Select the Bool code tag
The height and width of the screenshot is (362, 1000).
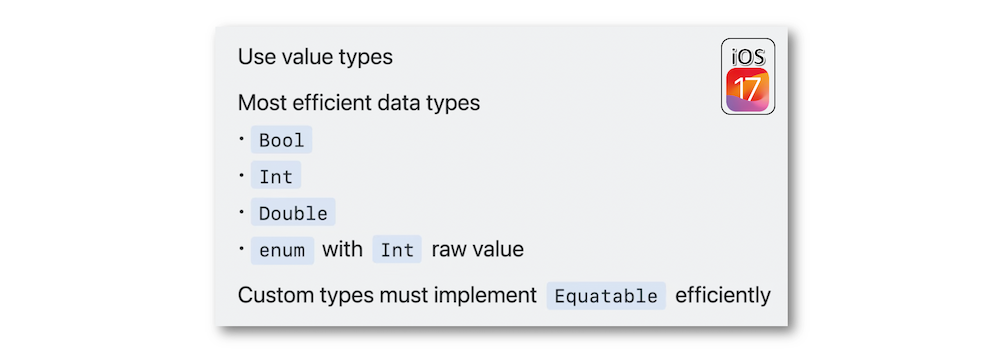click(x=281, y=140)
